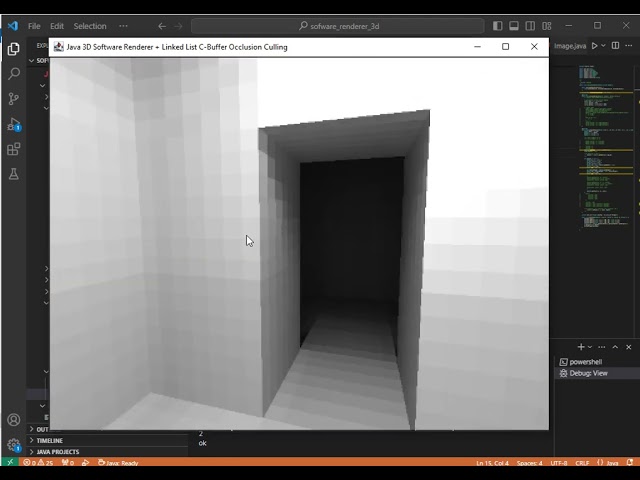Expand the OUTLINE section

(38, 429)
